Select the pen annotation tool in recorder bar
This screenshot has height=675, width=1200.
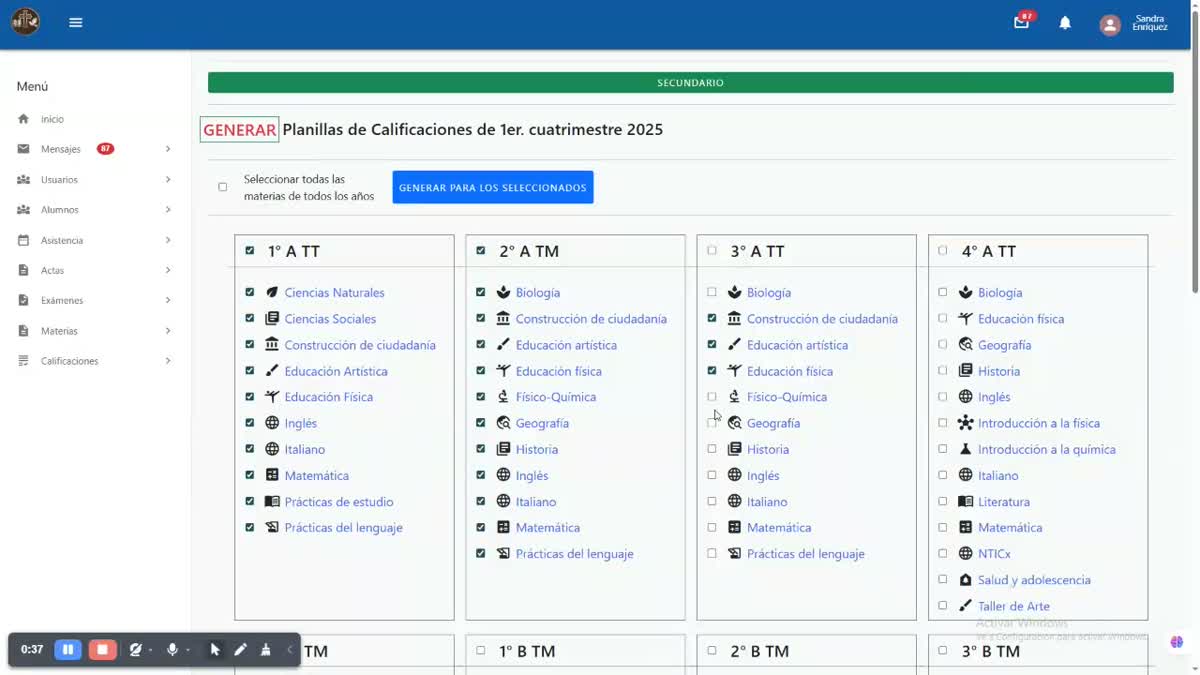click(240, 650)
